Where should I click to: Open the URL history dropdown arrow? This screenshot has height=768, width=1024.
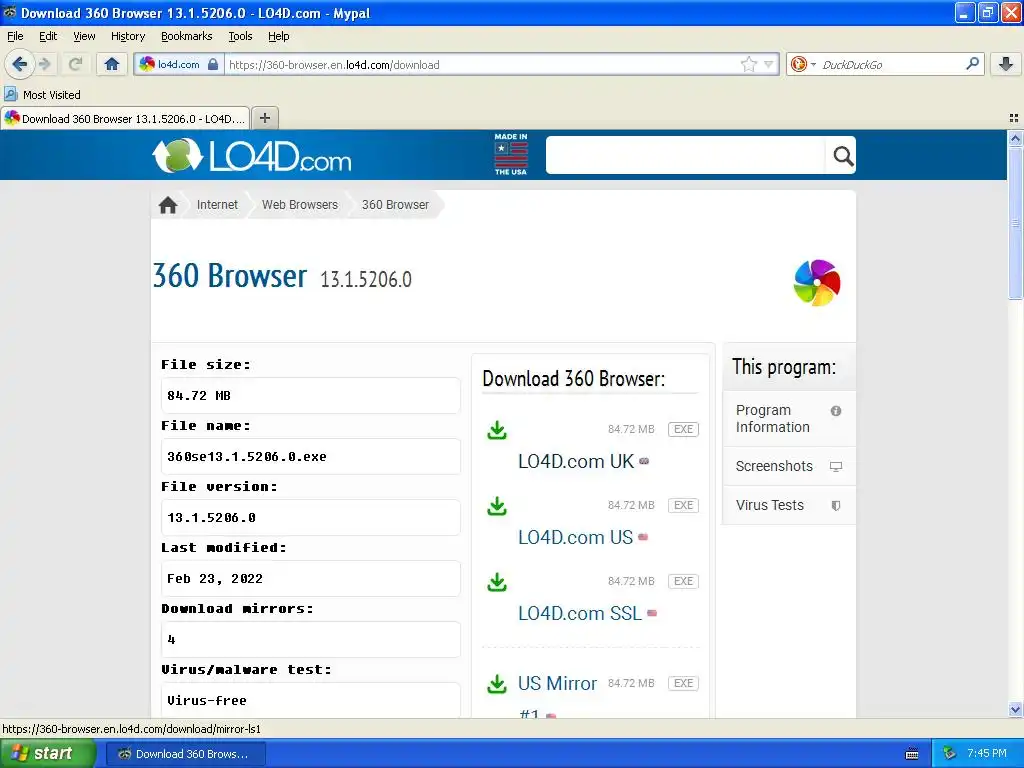[769, 64]
